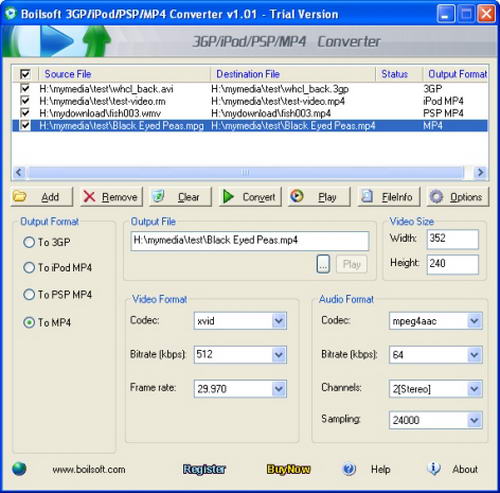Open Options gear button

coord(458,197)
